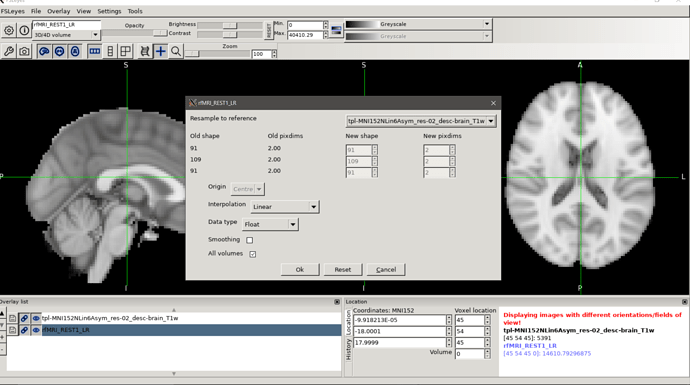Open the Data type Float dropdown
690x385 pixels.
pos(270,224)
